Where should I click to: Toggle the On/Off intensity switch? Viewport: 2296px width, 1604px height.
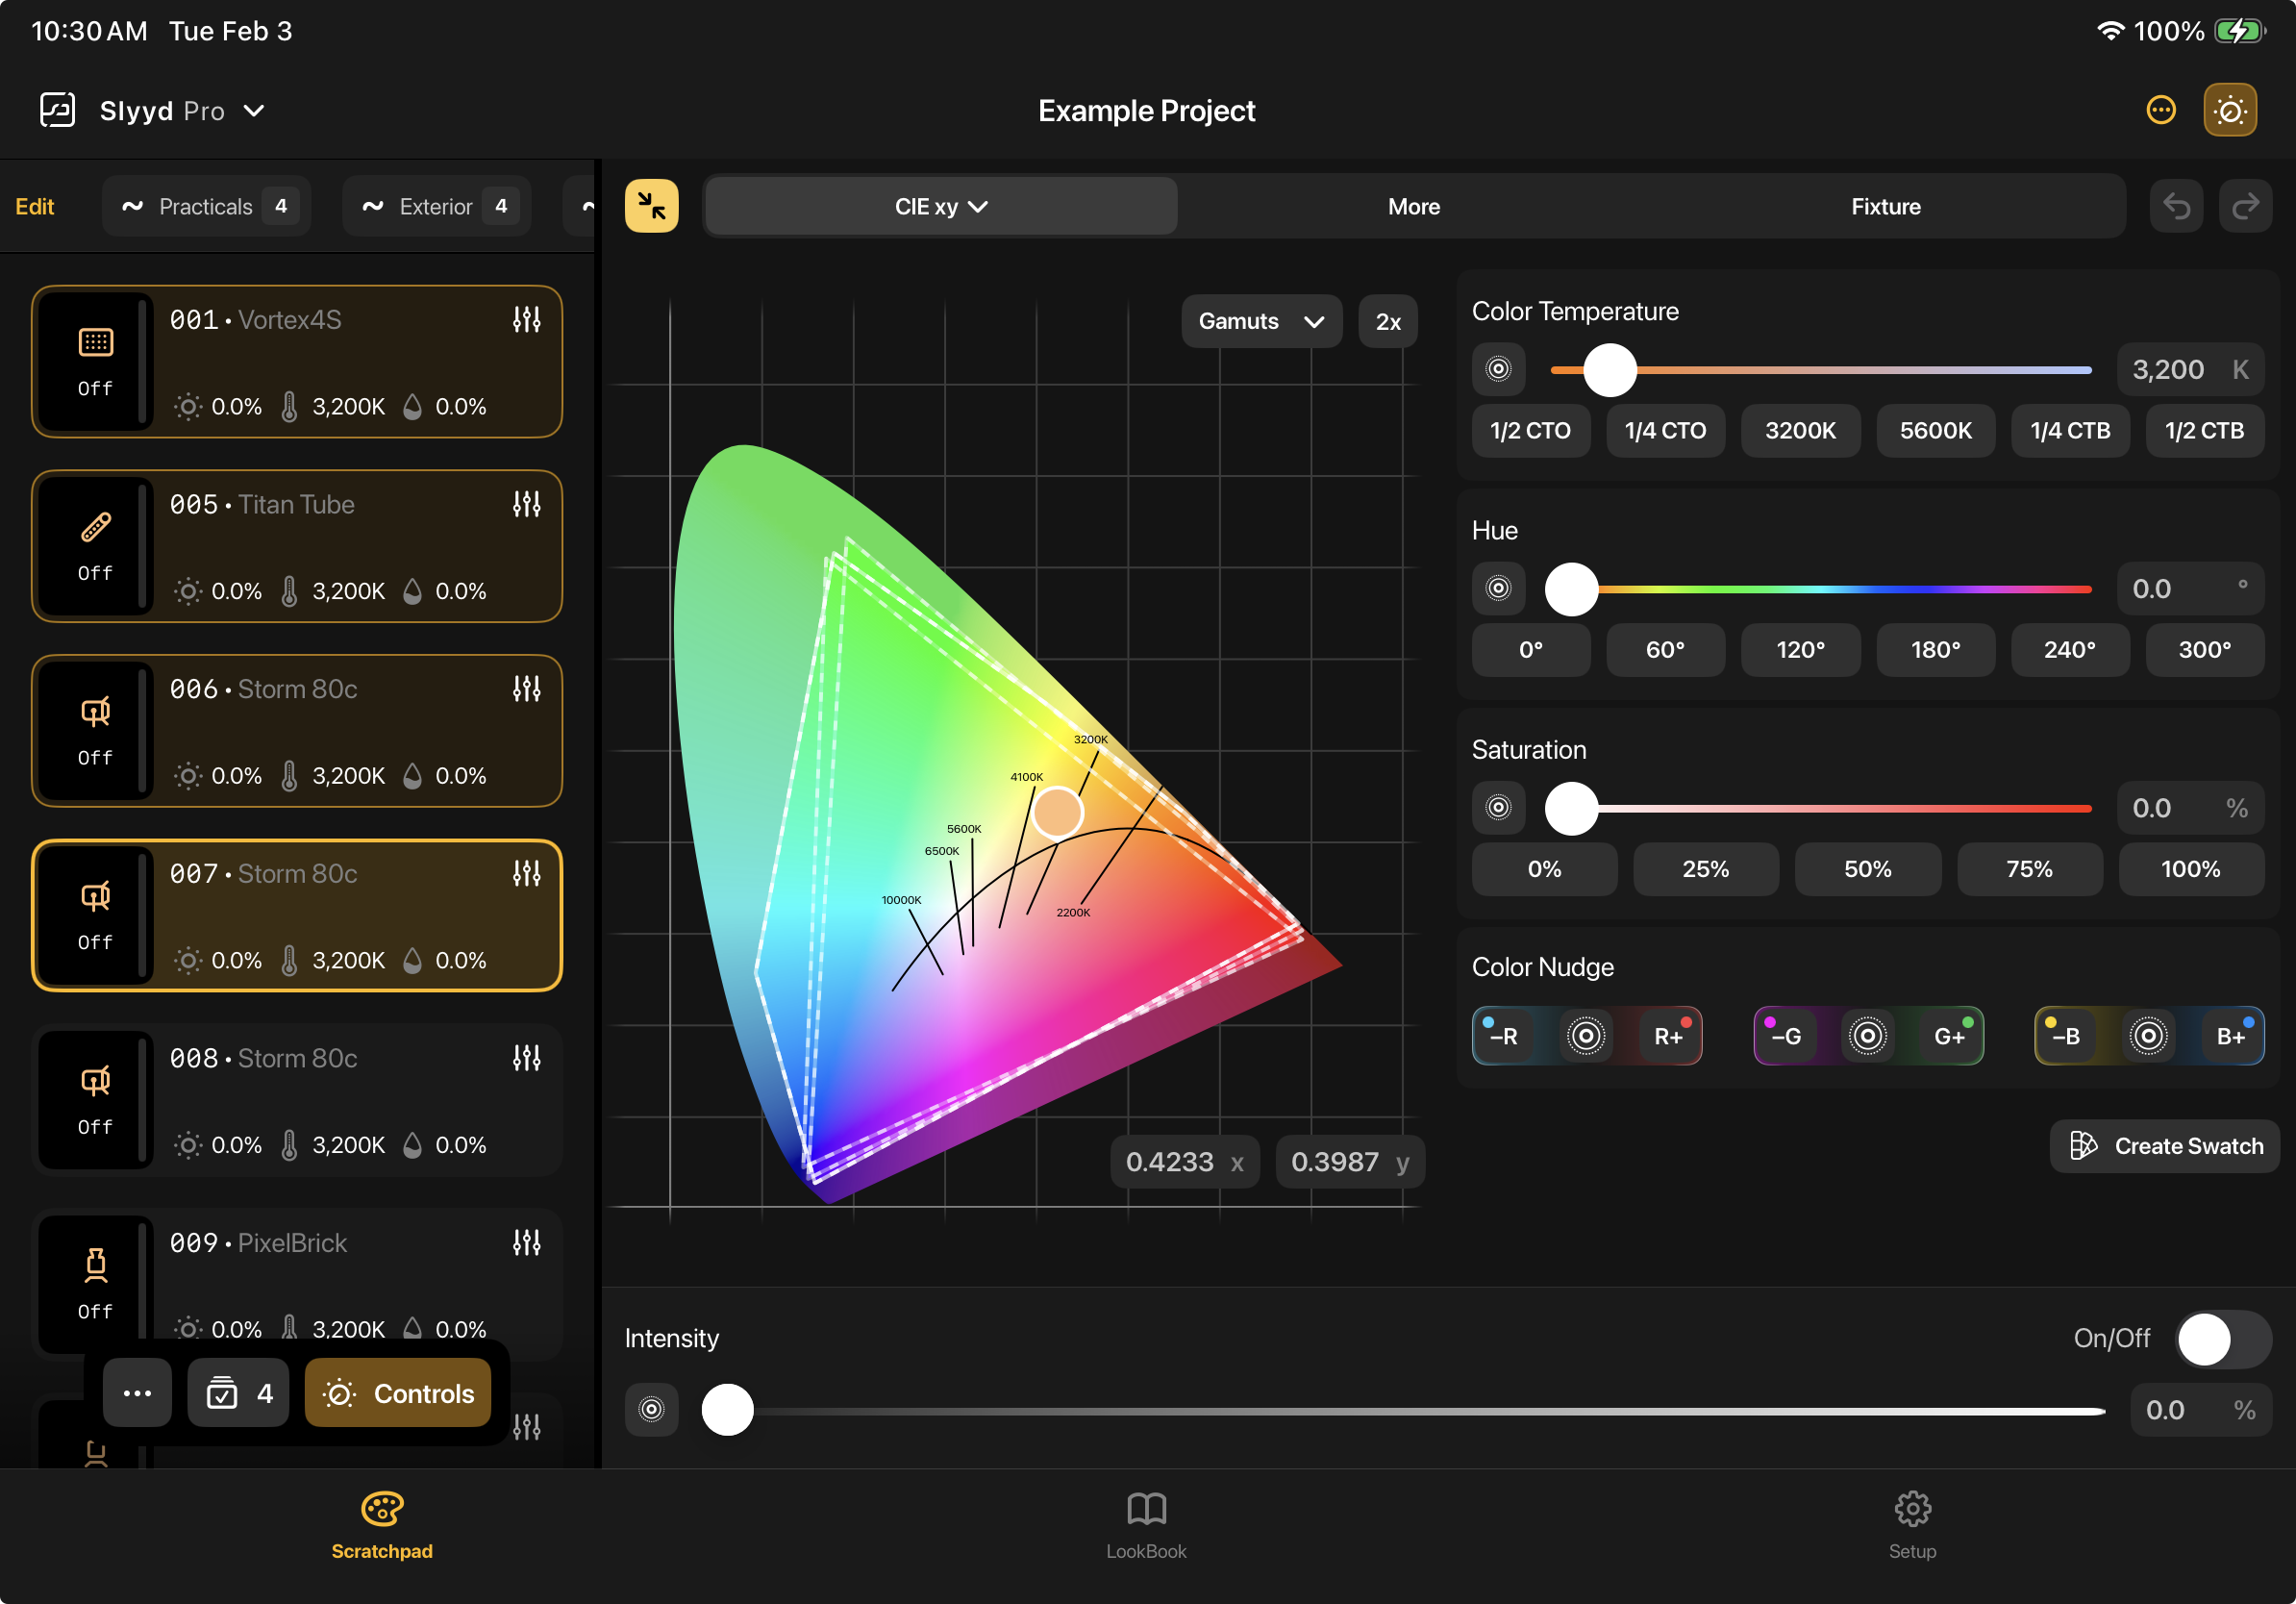[2222, 1339]
